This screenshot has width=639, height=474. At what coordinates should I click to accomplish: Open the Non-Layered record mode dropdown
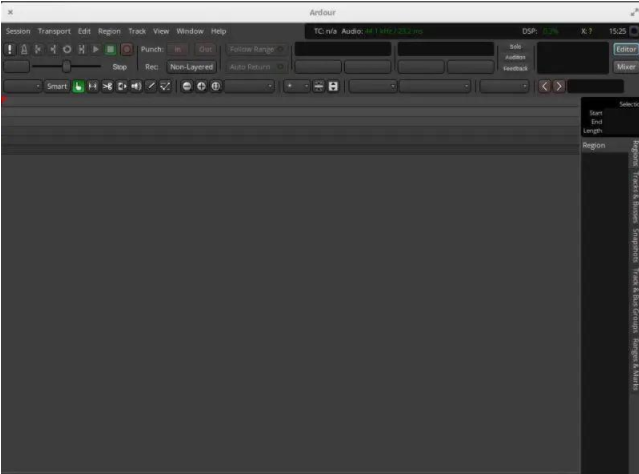click(x=191, y=67)
